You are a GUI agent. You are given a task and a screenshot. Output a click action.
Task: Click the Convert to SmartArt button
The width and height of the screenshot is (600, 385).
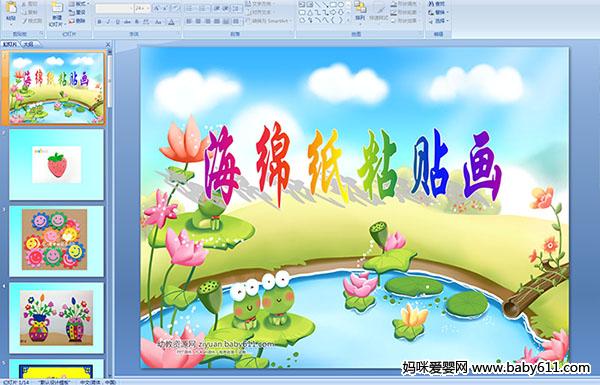click(269, 21)
